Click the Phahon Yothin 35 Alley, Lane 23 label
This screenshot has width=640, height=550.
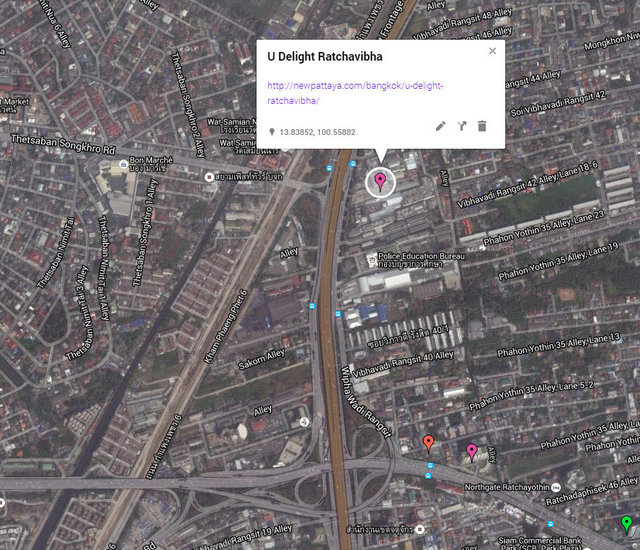pyautogui.click(x=543, y=228)
